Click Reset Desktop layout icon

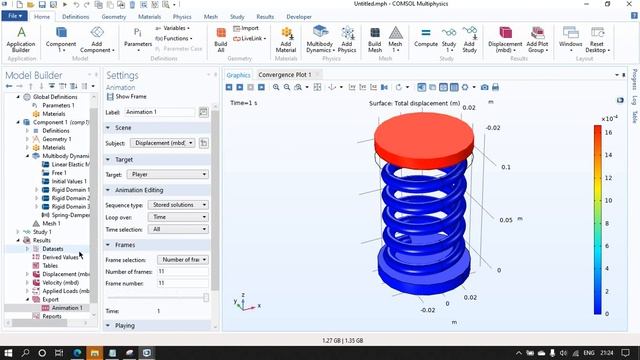click(x=597, y=39)
